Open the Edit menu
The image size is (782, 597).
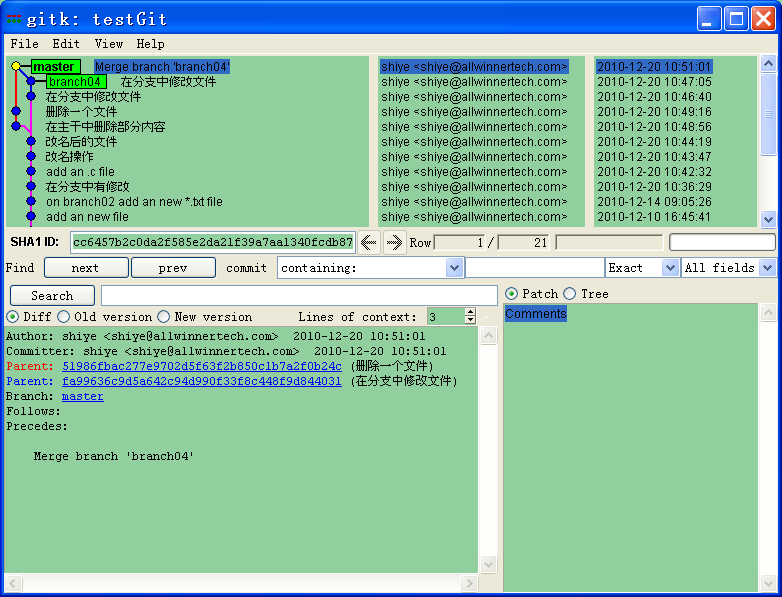66,44
